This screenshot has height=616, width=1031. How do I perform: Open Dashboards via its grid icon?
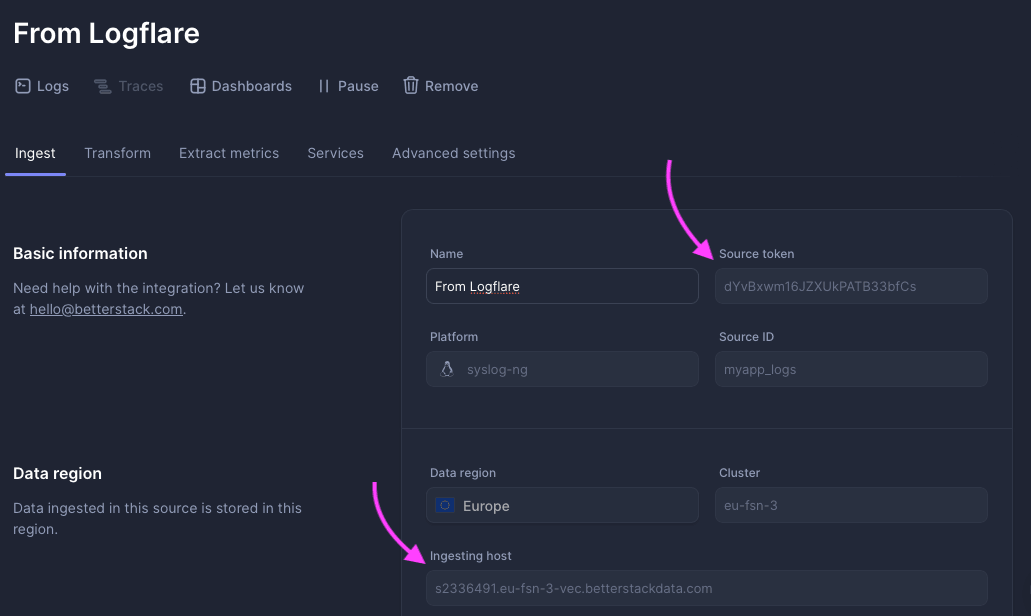pos(198,86)
